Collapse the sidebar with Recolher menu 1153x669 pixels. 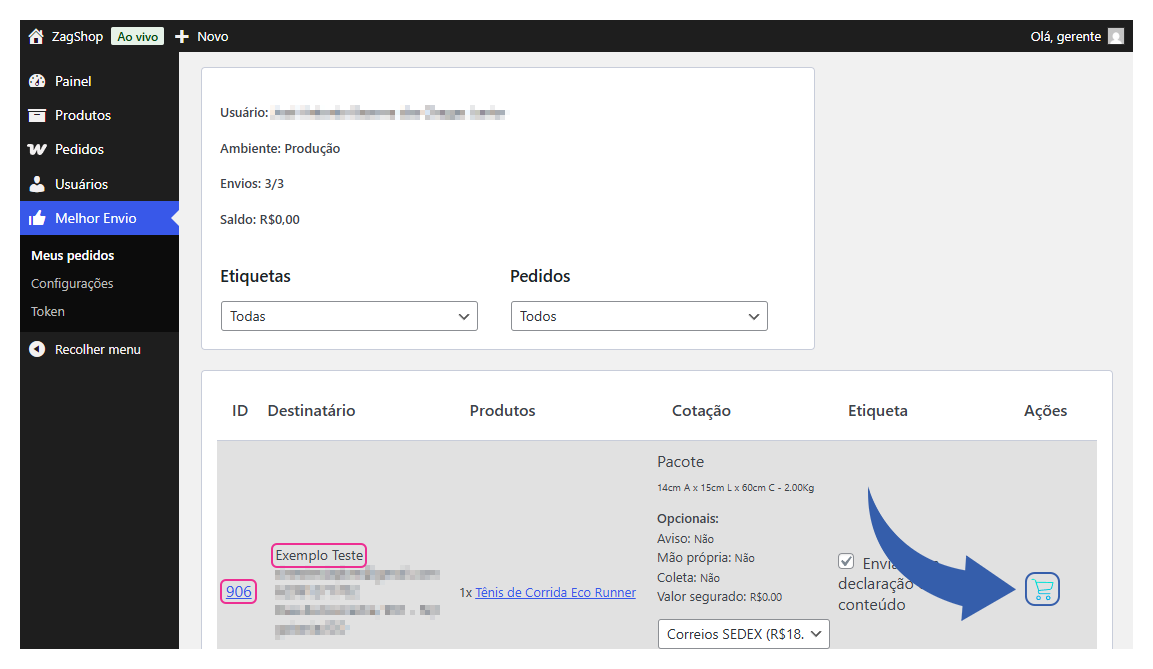pos(99,349)
